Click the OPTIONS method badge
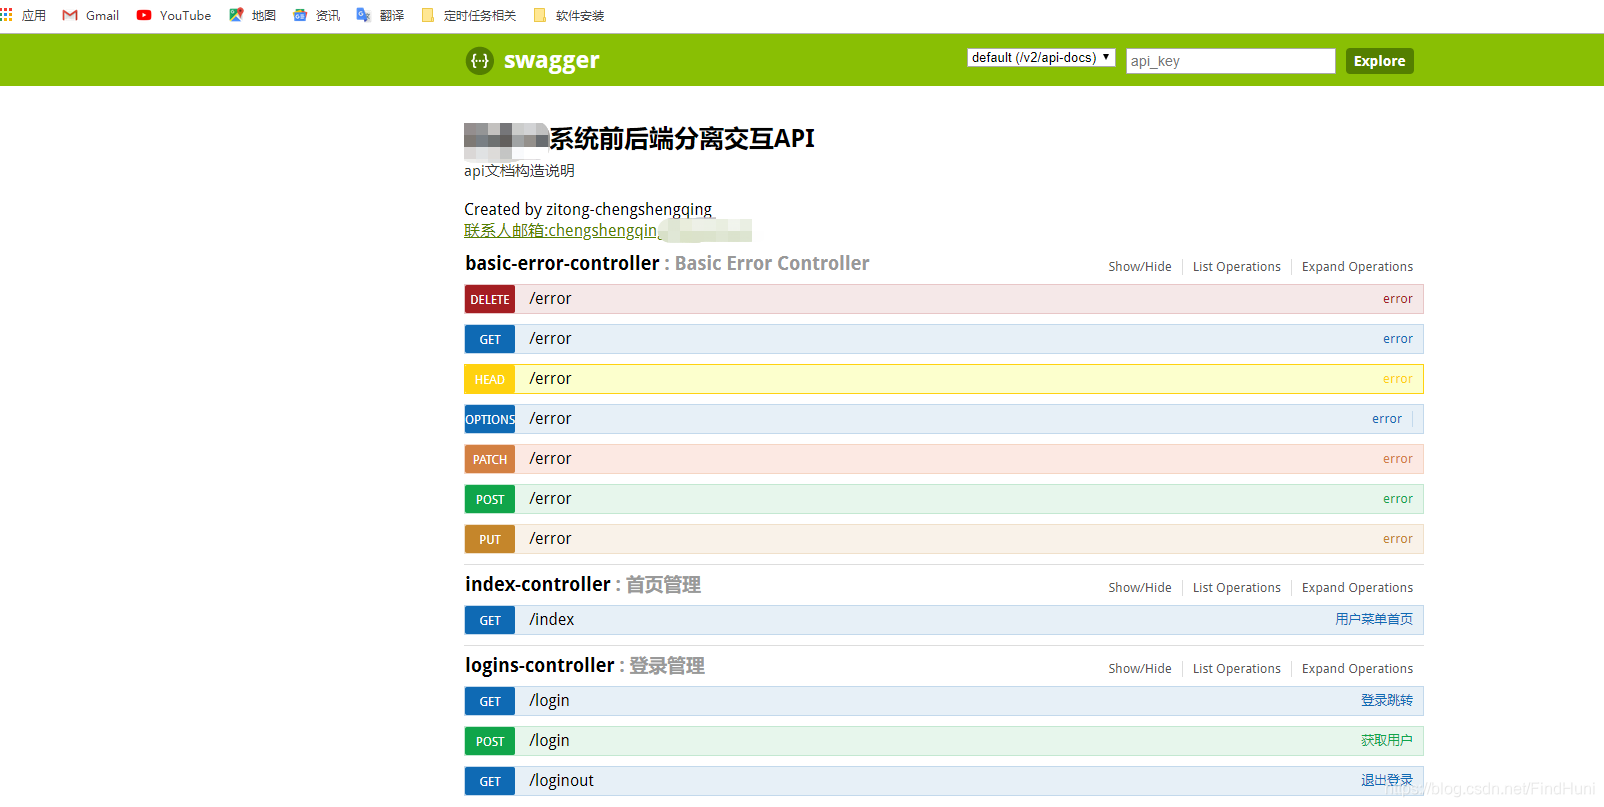 coord(490,419)
